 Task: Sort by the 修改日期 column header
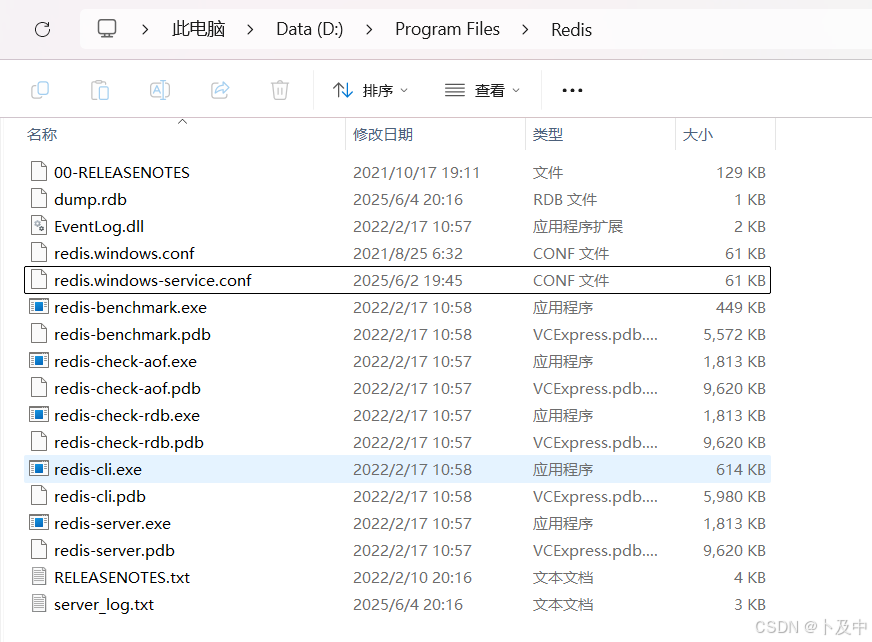point(383,135)
